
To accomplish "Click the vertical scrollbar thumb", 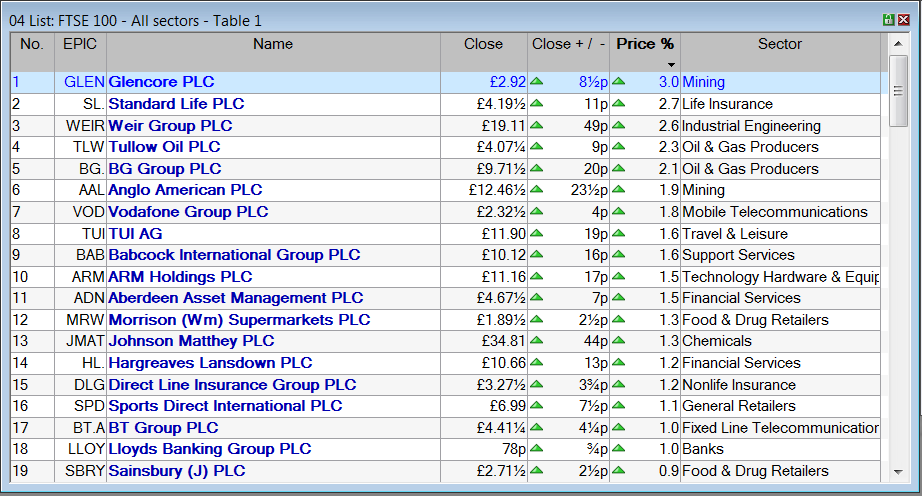I will (x=898, y=91).
